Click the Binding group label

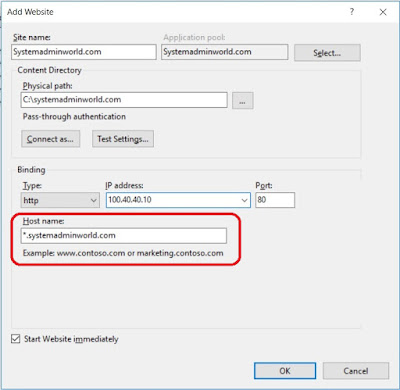pyautogui.click(x=31, y=170)
